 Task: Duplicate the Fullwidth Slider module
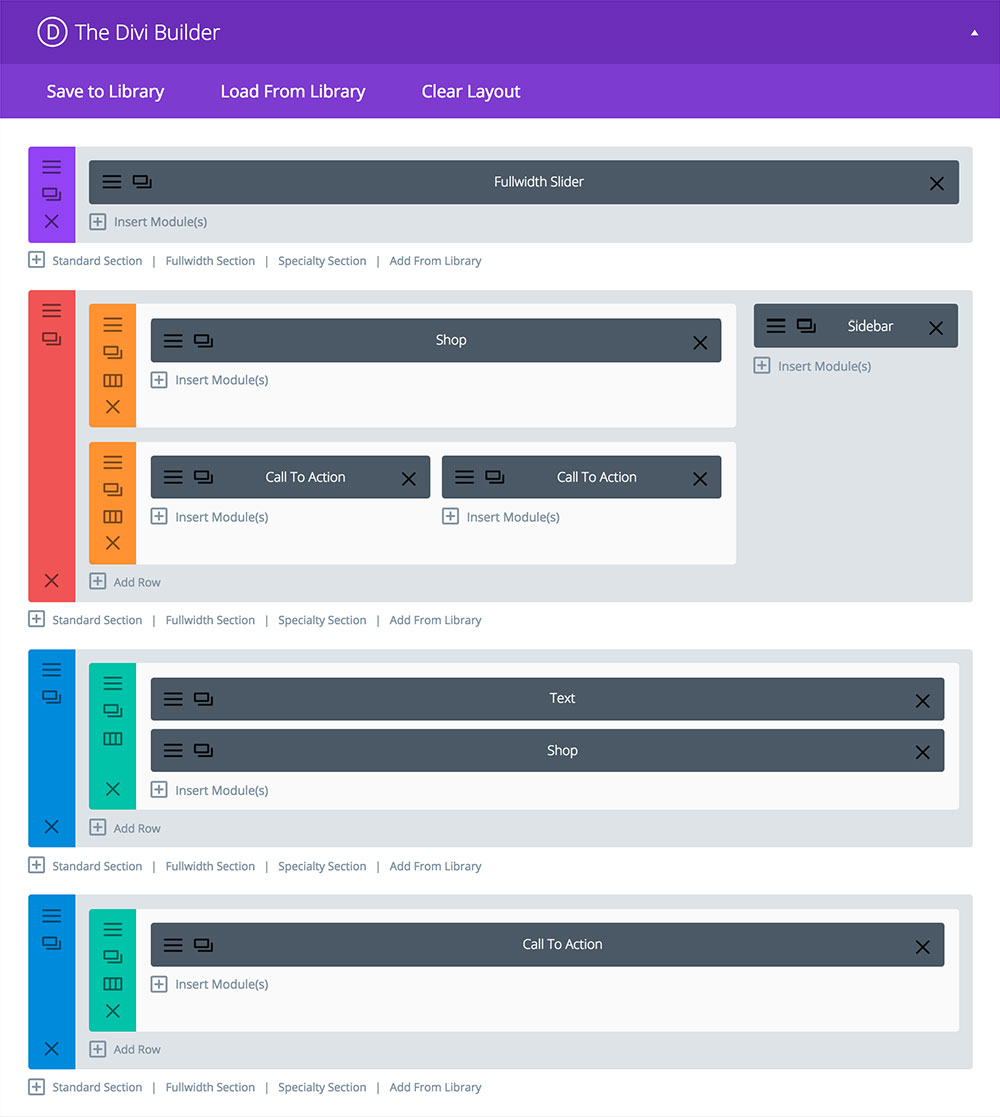point(141,182)
